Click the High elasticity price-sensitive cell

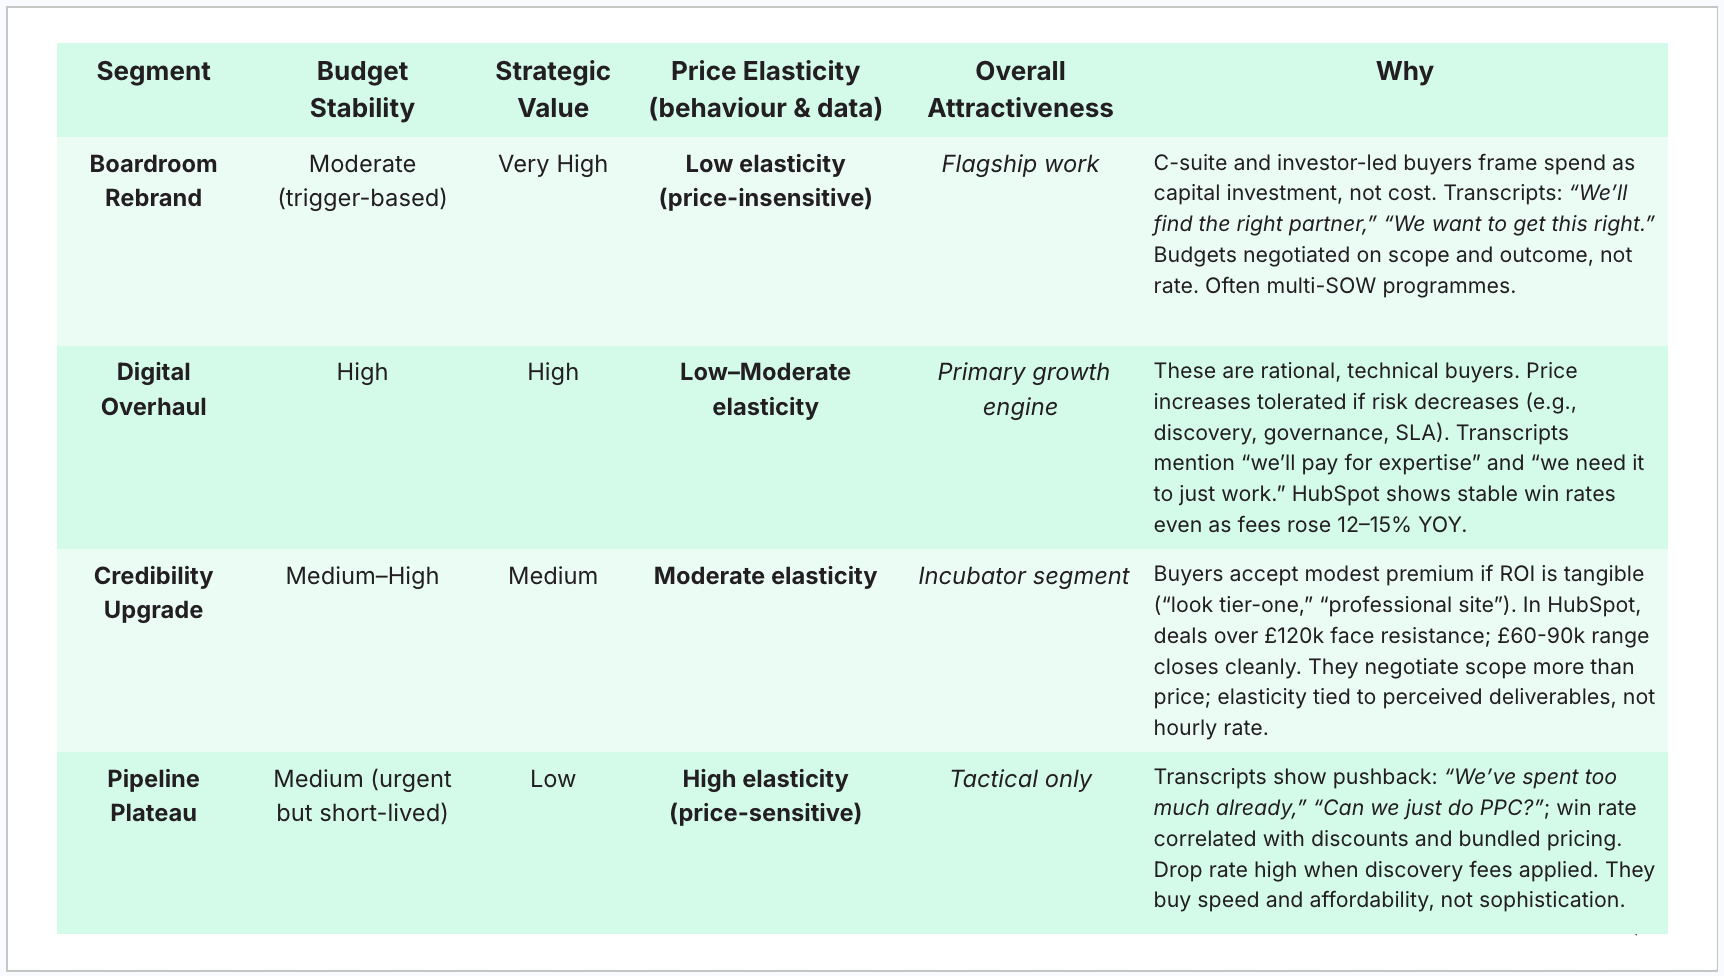coord(765,796)
